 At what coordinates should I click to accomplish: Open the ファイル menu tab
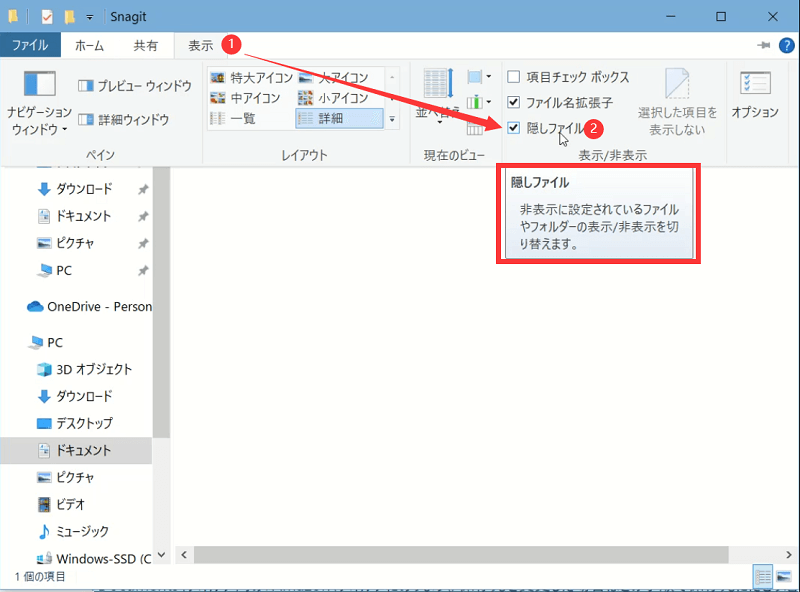30,45
